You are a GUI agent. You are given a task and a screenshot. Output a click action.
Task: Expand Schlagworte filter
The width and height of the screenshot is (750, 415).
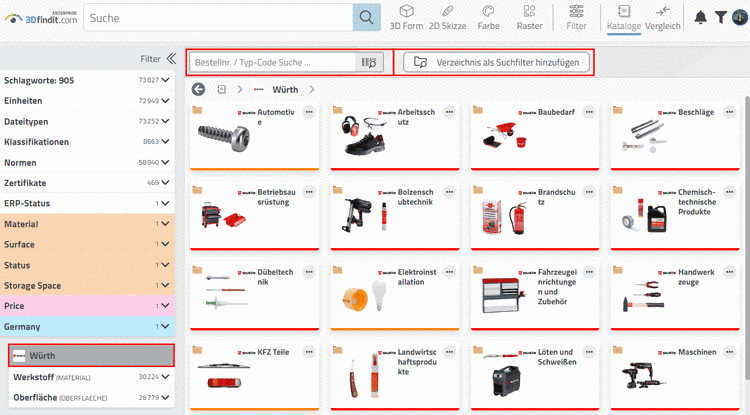[165, 80]
